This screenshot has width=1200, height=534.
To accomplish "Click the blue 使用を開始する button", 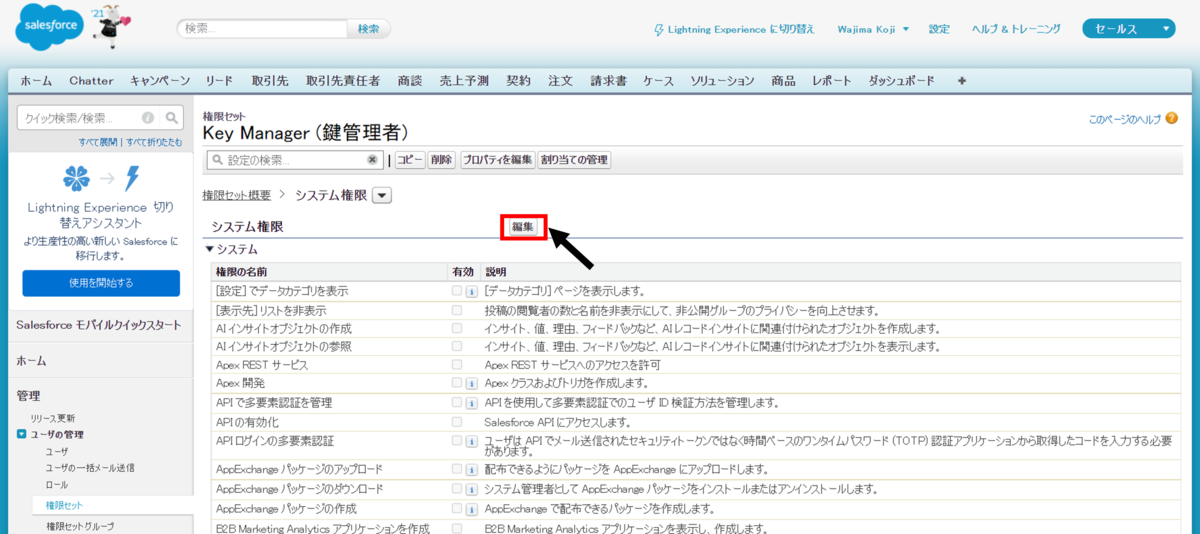I will coord(101,283).
